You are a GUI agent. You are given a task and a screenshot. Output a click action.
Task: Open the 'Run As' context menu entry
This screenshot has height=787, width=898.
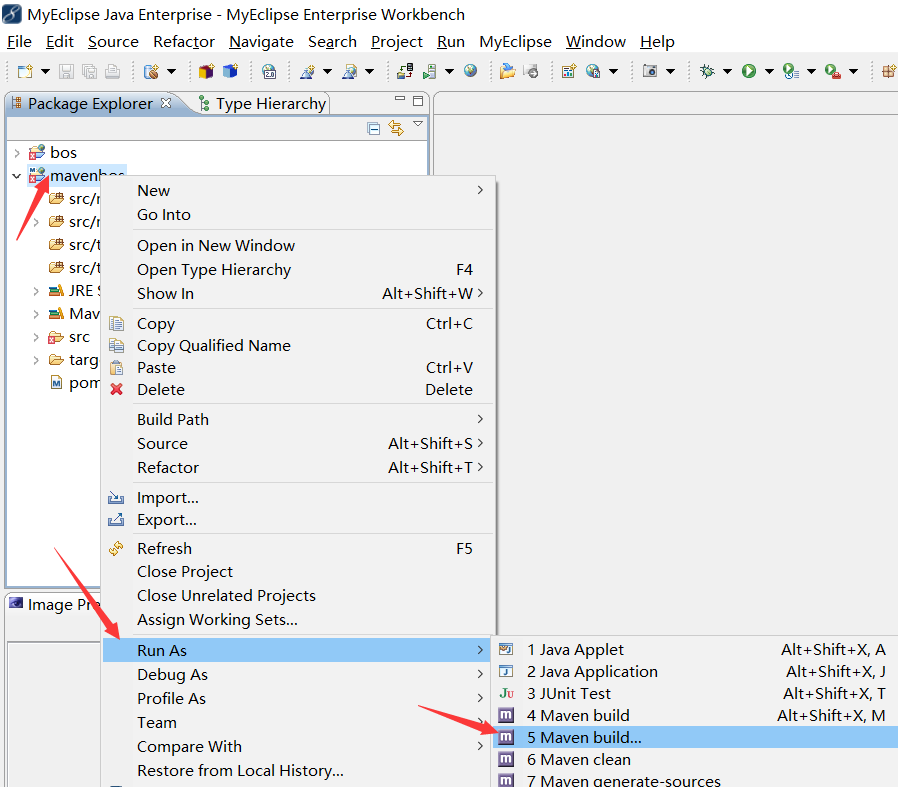[297, 650]
